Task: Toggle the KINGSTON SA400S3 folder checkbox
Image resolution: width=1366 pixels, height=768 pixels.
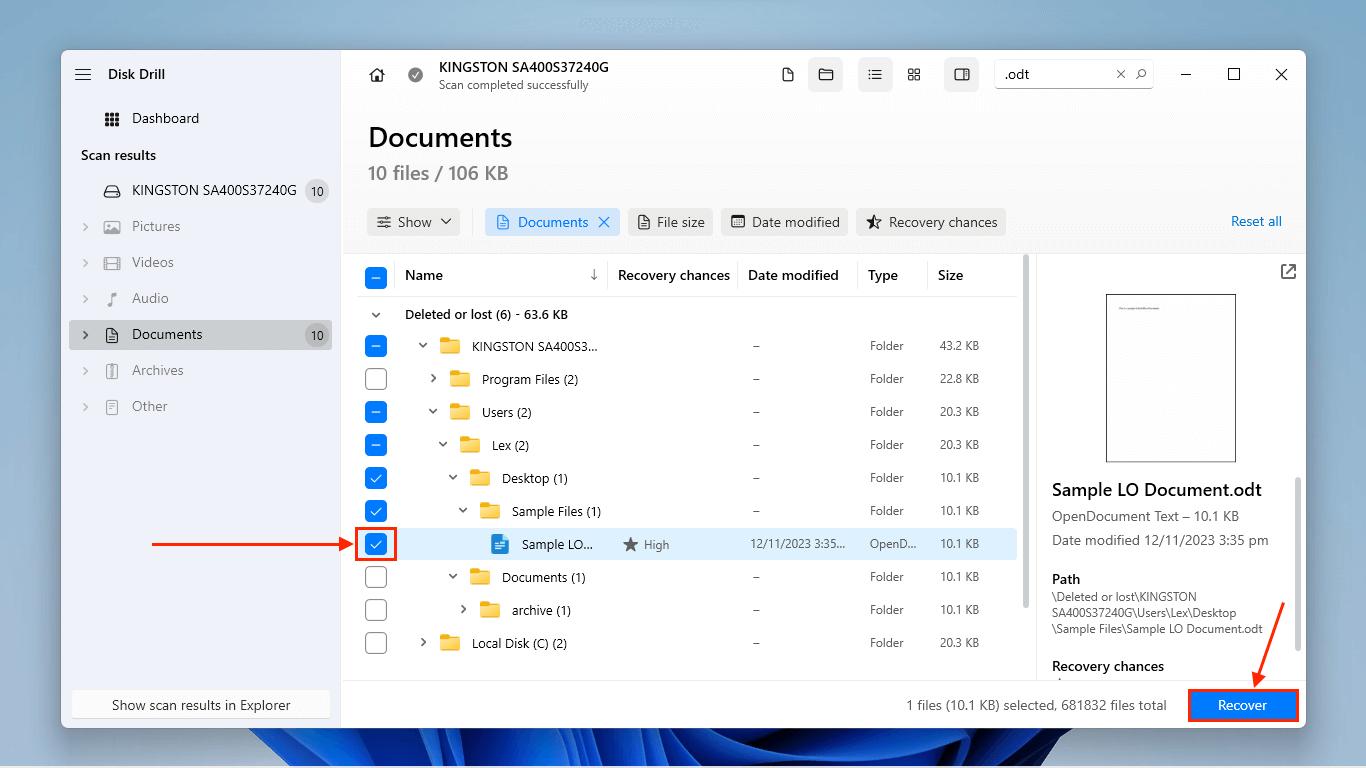Action: [376, 346]
